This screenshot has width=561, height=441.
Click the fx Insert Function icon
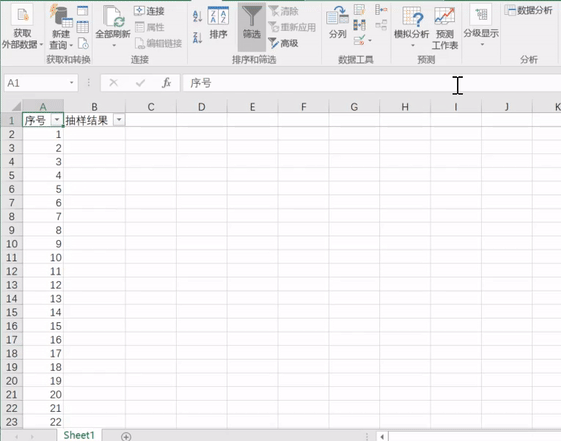pos(166,83)
